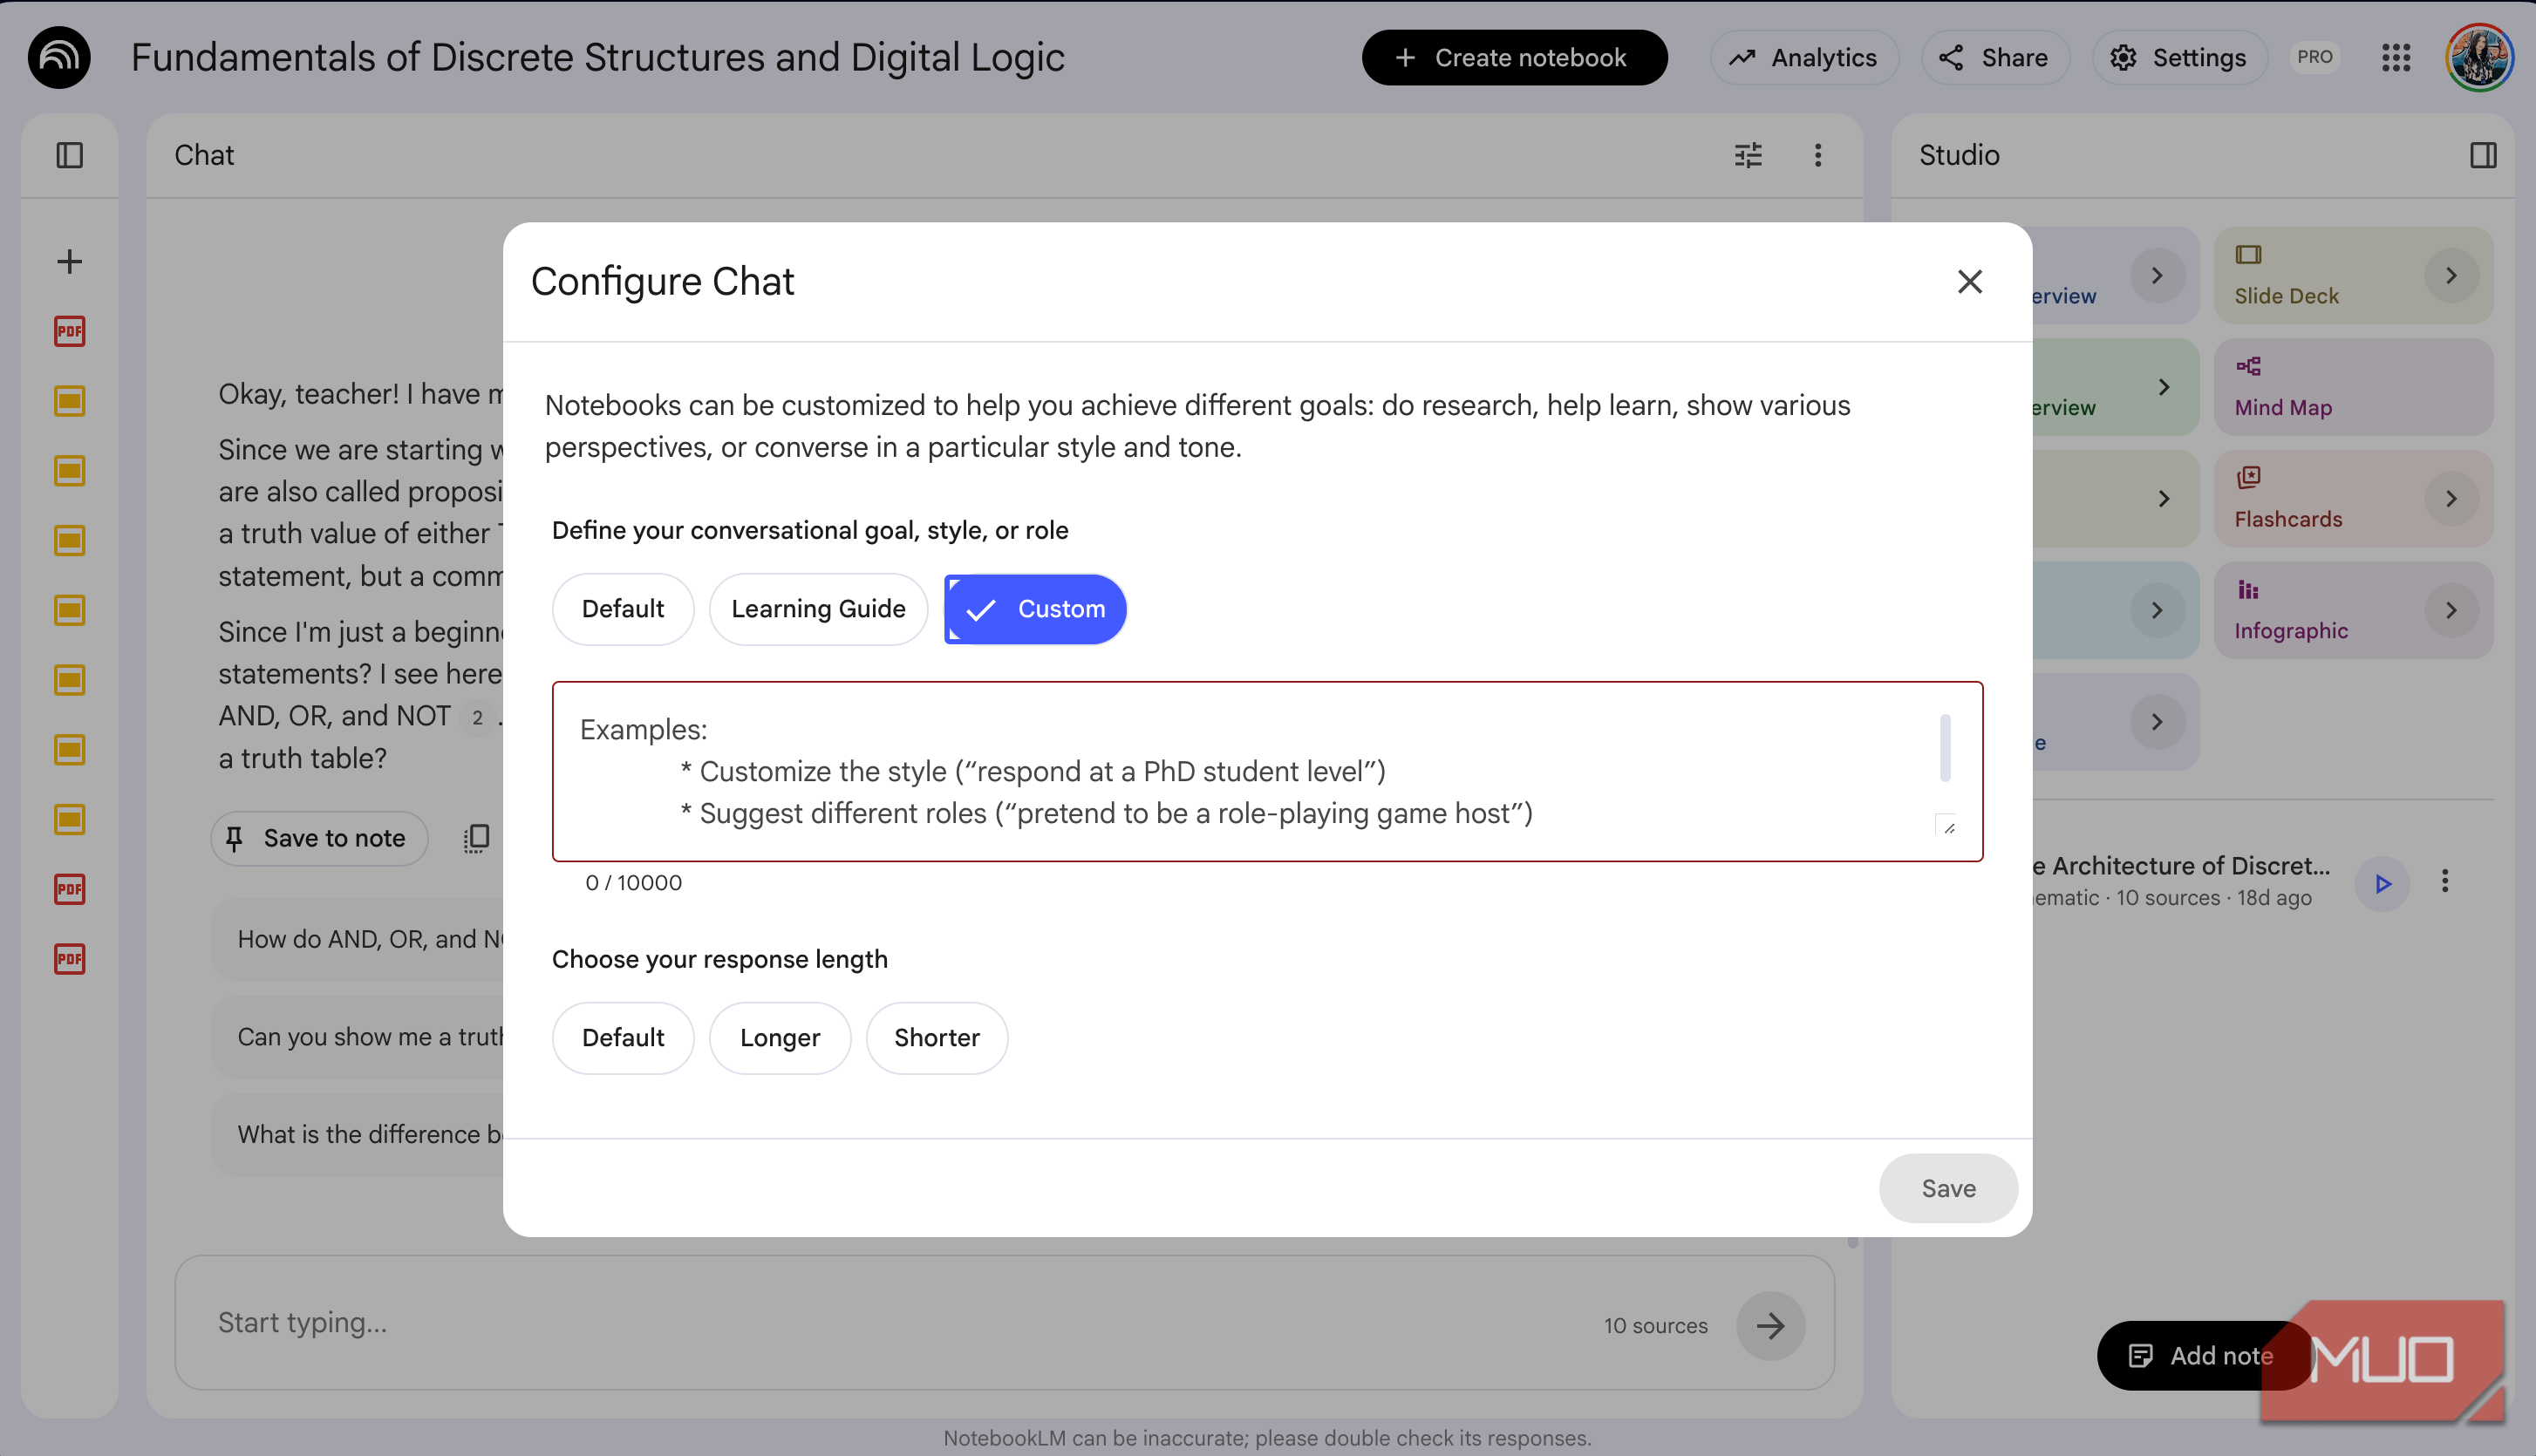
Task: Open the Chat three-dot menu
Action: pyautogui.click(x=1818, y=155)
